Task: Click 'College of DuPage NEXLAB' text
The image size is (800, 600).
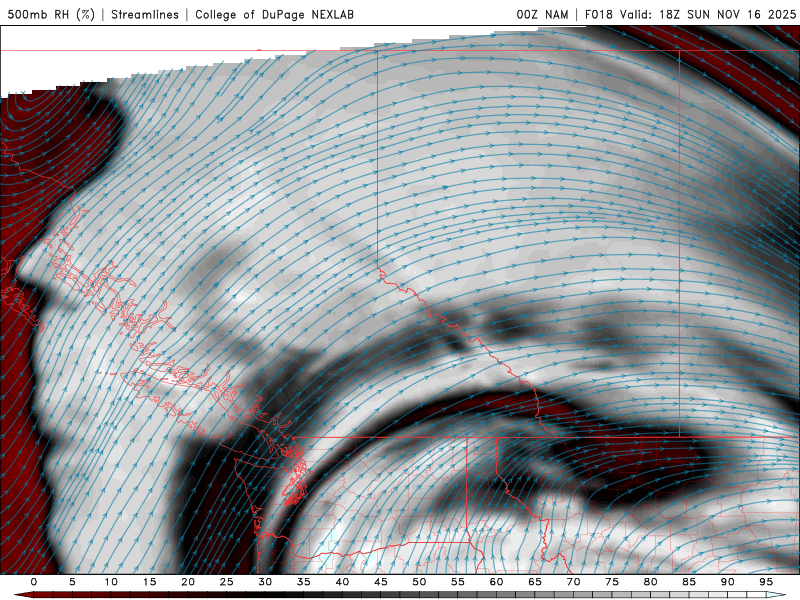Action: pos(274,14)
